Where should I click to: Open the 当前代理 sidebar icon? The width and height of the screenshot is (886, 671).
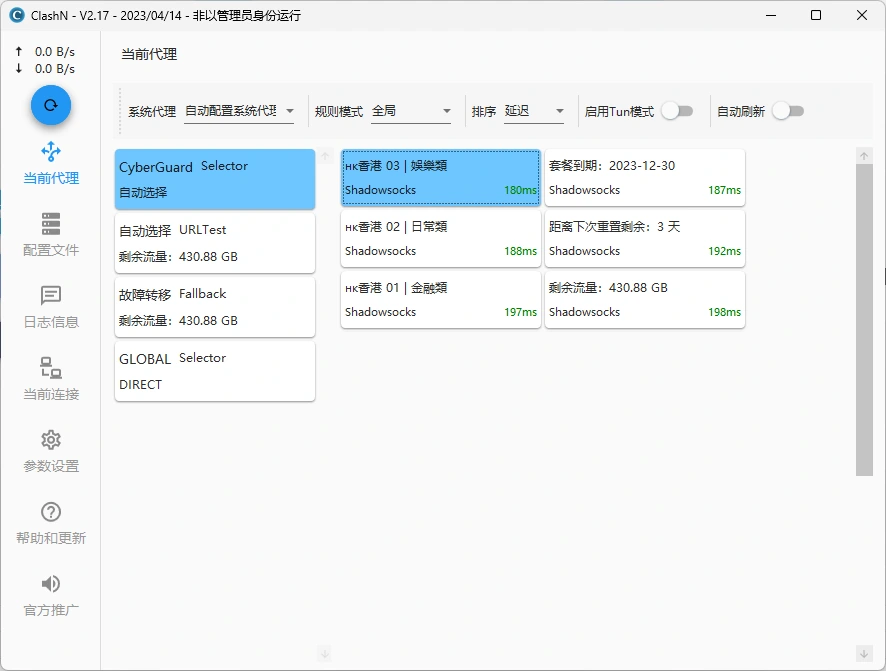click(x=51, y=152)
